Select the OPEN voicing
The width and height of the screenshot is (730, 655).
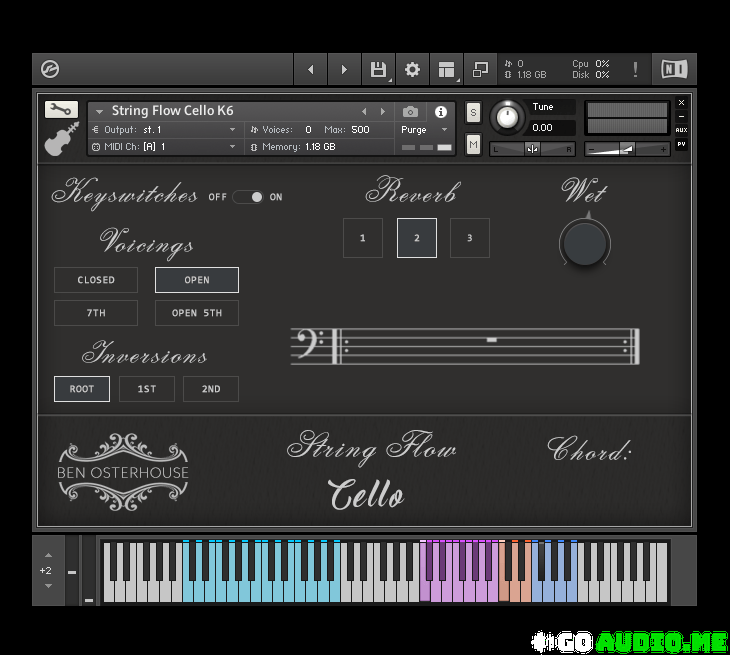tap(197, 280)
